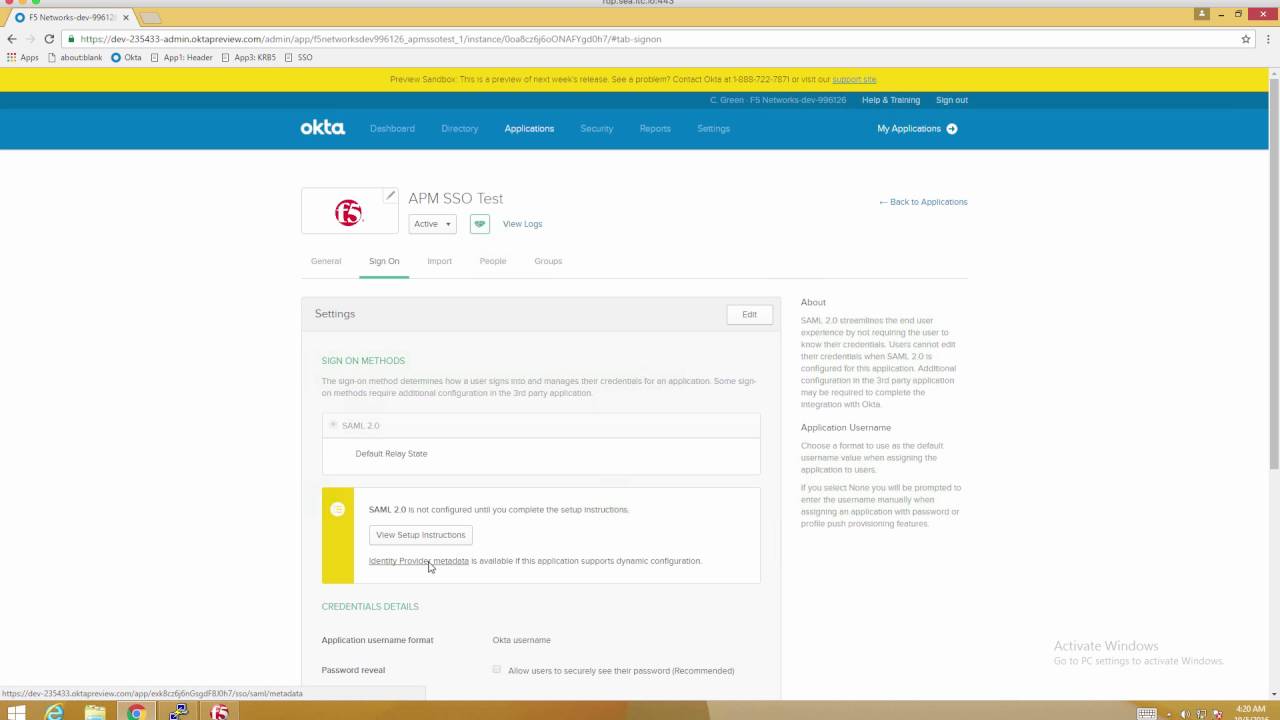Viewport: 1280px width, 720px height.
Task: Click the browser reload icon
Action: (x=48, y=39)
